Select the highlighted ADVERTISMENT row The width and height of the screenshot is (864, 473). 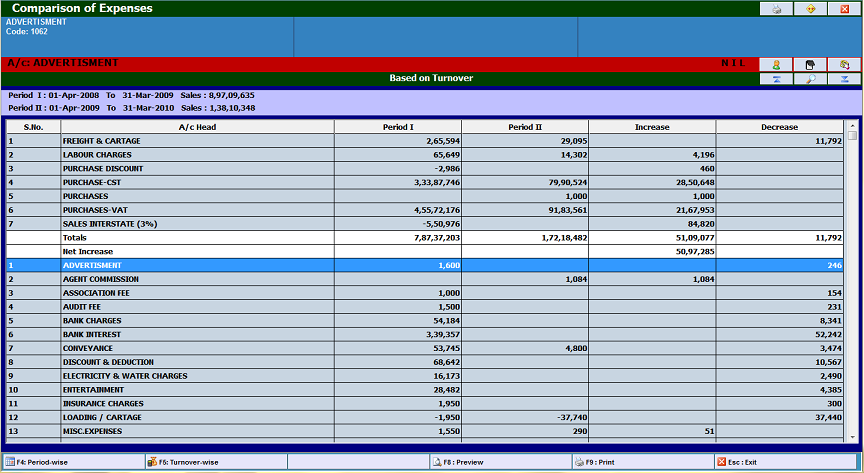tap(425, 265)
